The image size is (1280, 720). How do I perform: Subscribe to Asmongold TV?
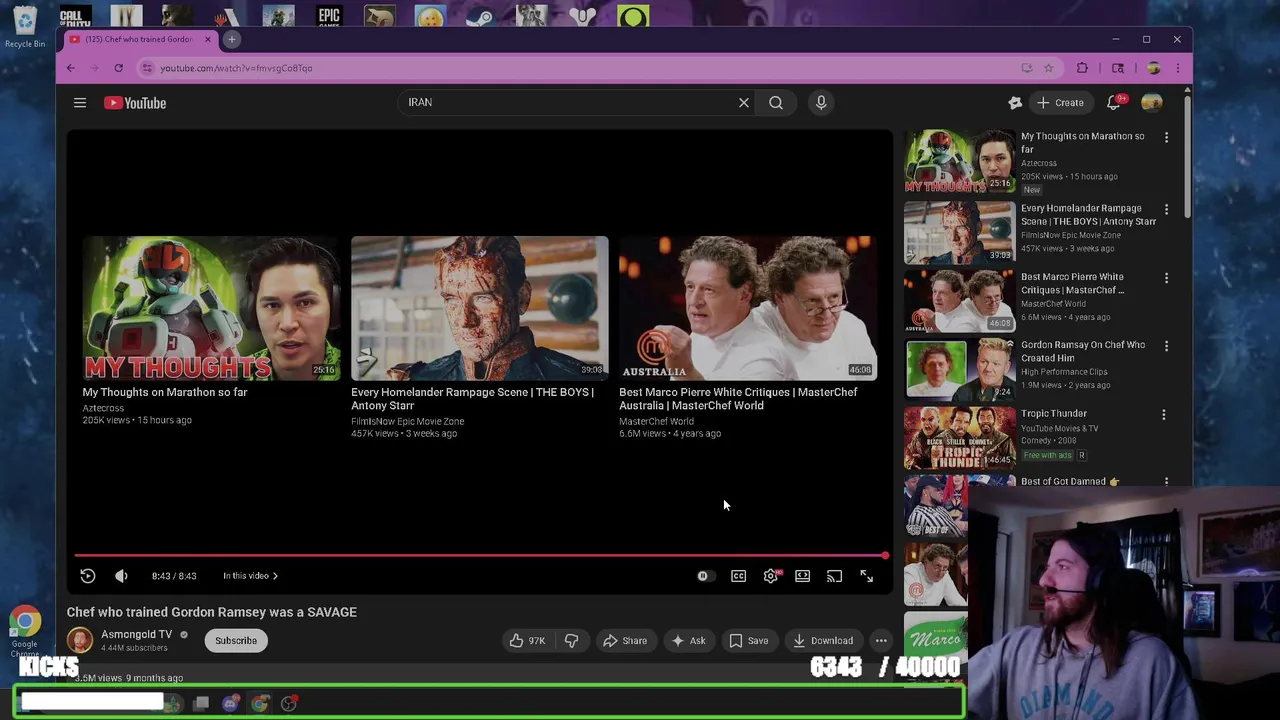tap(236, 641)
